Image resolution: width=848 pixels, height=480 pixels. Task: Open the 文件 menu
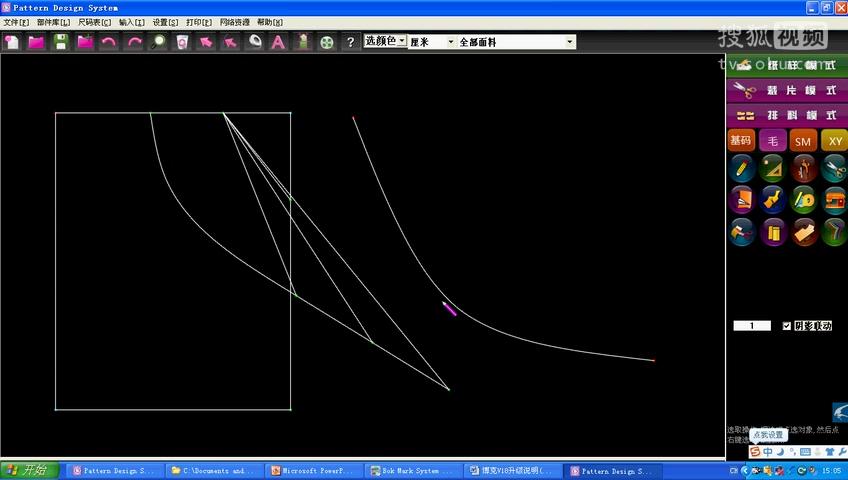click(x=16, y=22)
